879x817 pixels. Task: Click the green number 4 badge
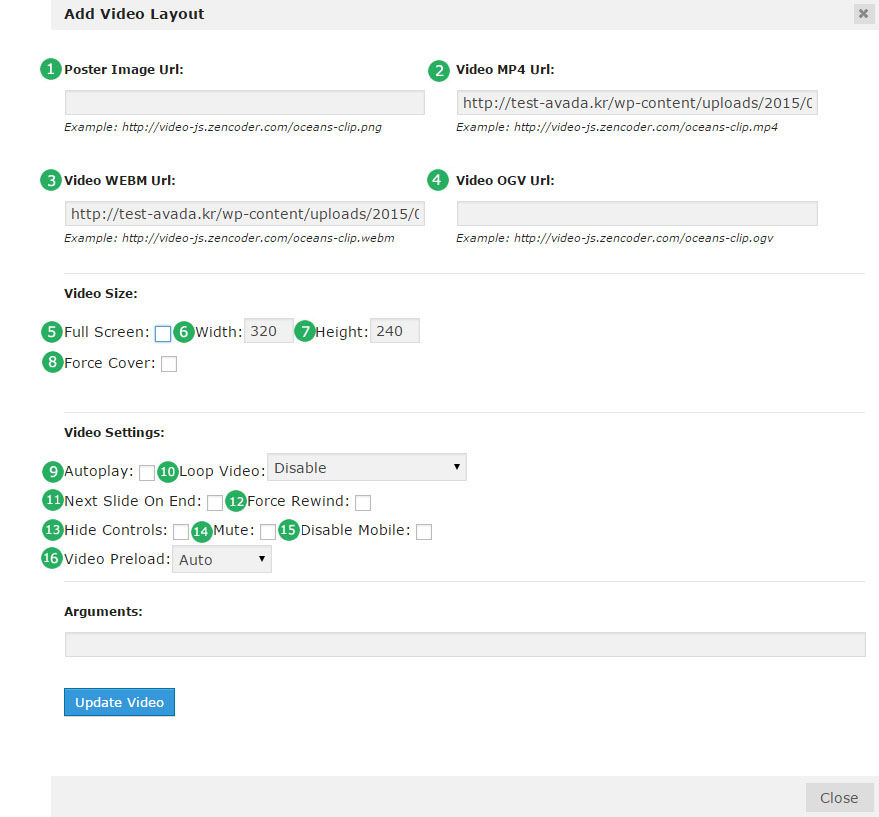pyautogui.click(x=439, y=181)
